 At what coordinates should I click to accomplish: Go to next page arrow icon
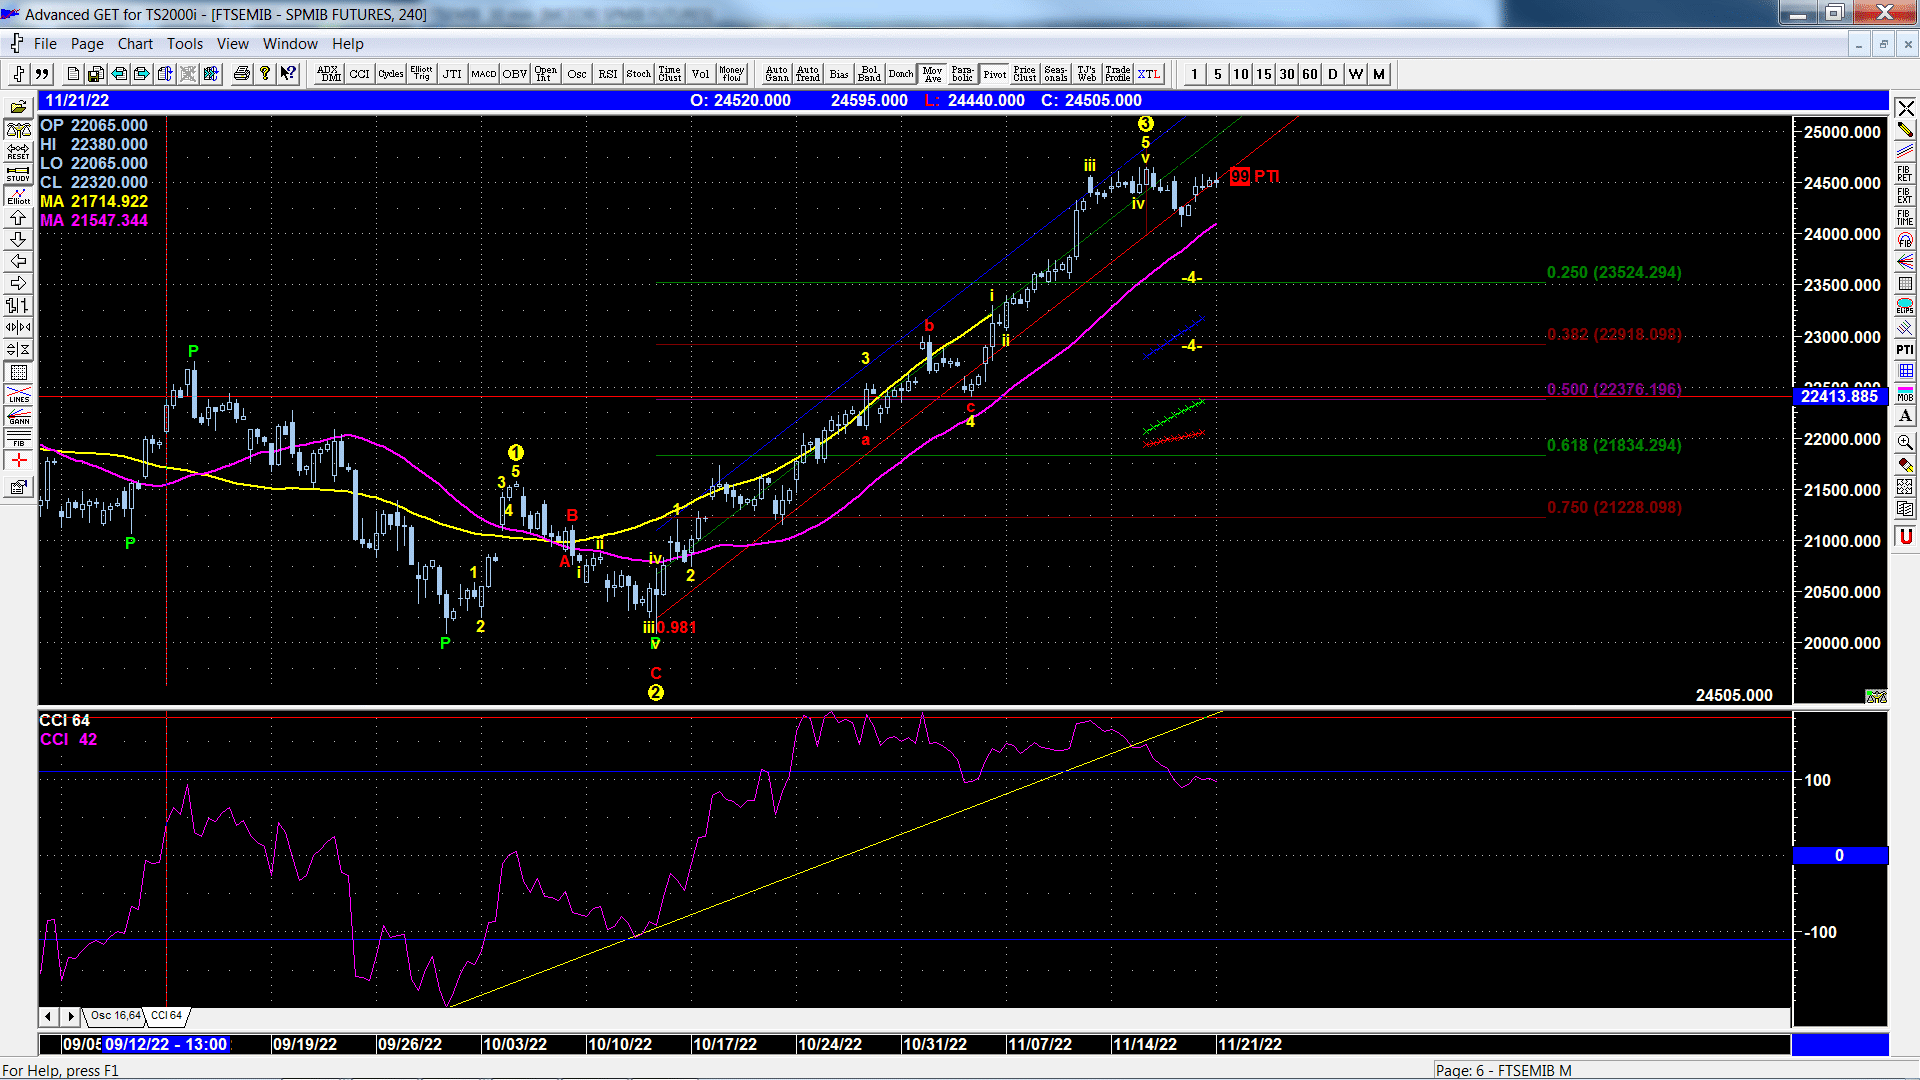coord(142,74)
